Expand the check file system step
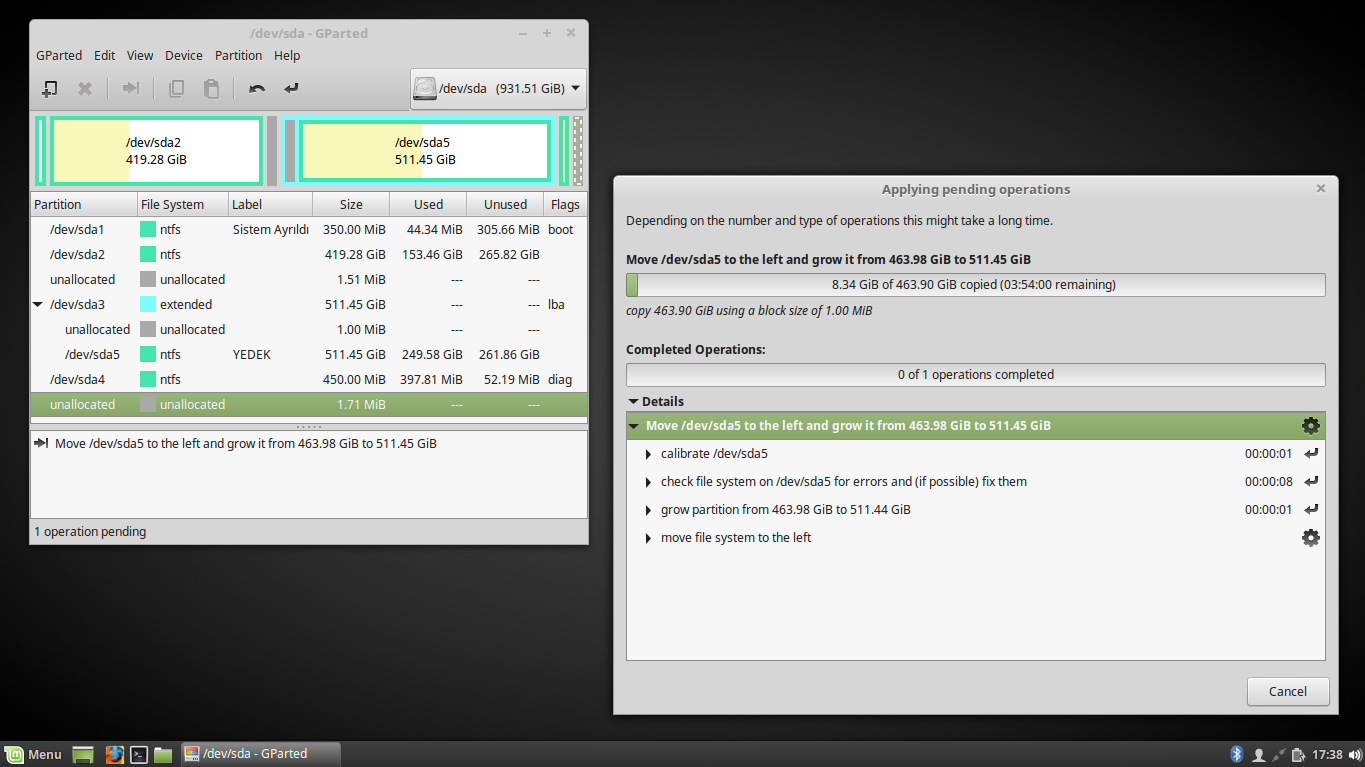 point(649,482)
